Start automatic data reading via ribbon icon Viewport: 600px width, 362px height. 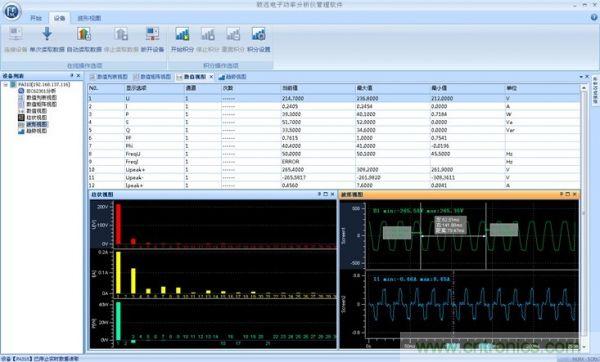pyautogui.click(x=84, y=34)
